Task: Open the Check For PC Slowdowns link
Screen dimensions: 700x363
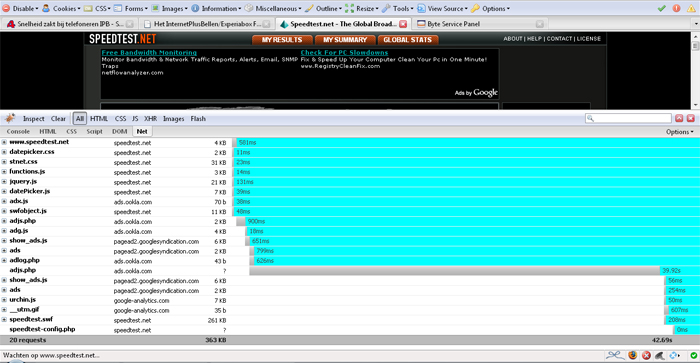Action: coord(344,52)
